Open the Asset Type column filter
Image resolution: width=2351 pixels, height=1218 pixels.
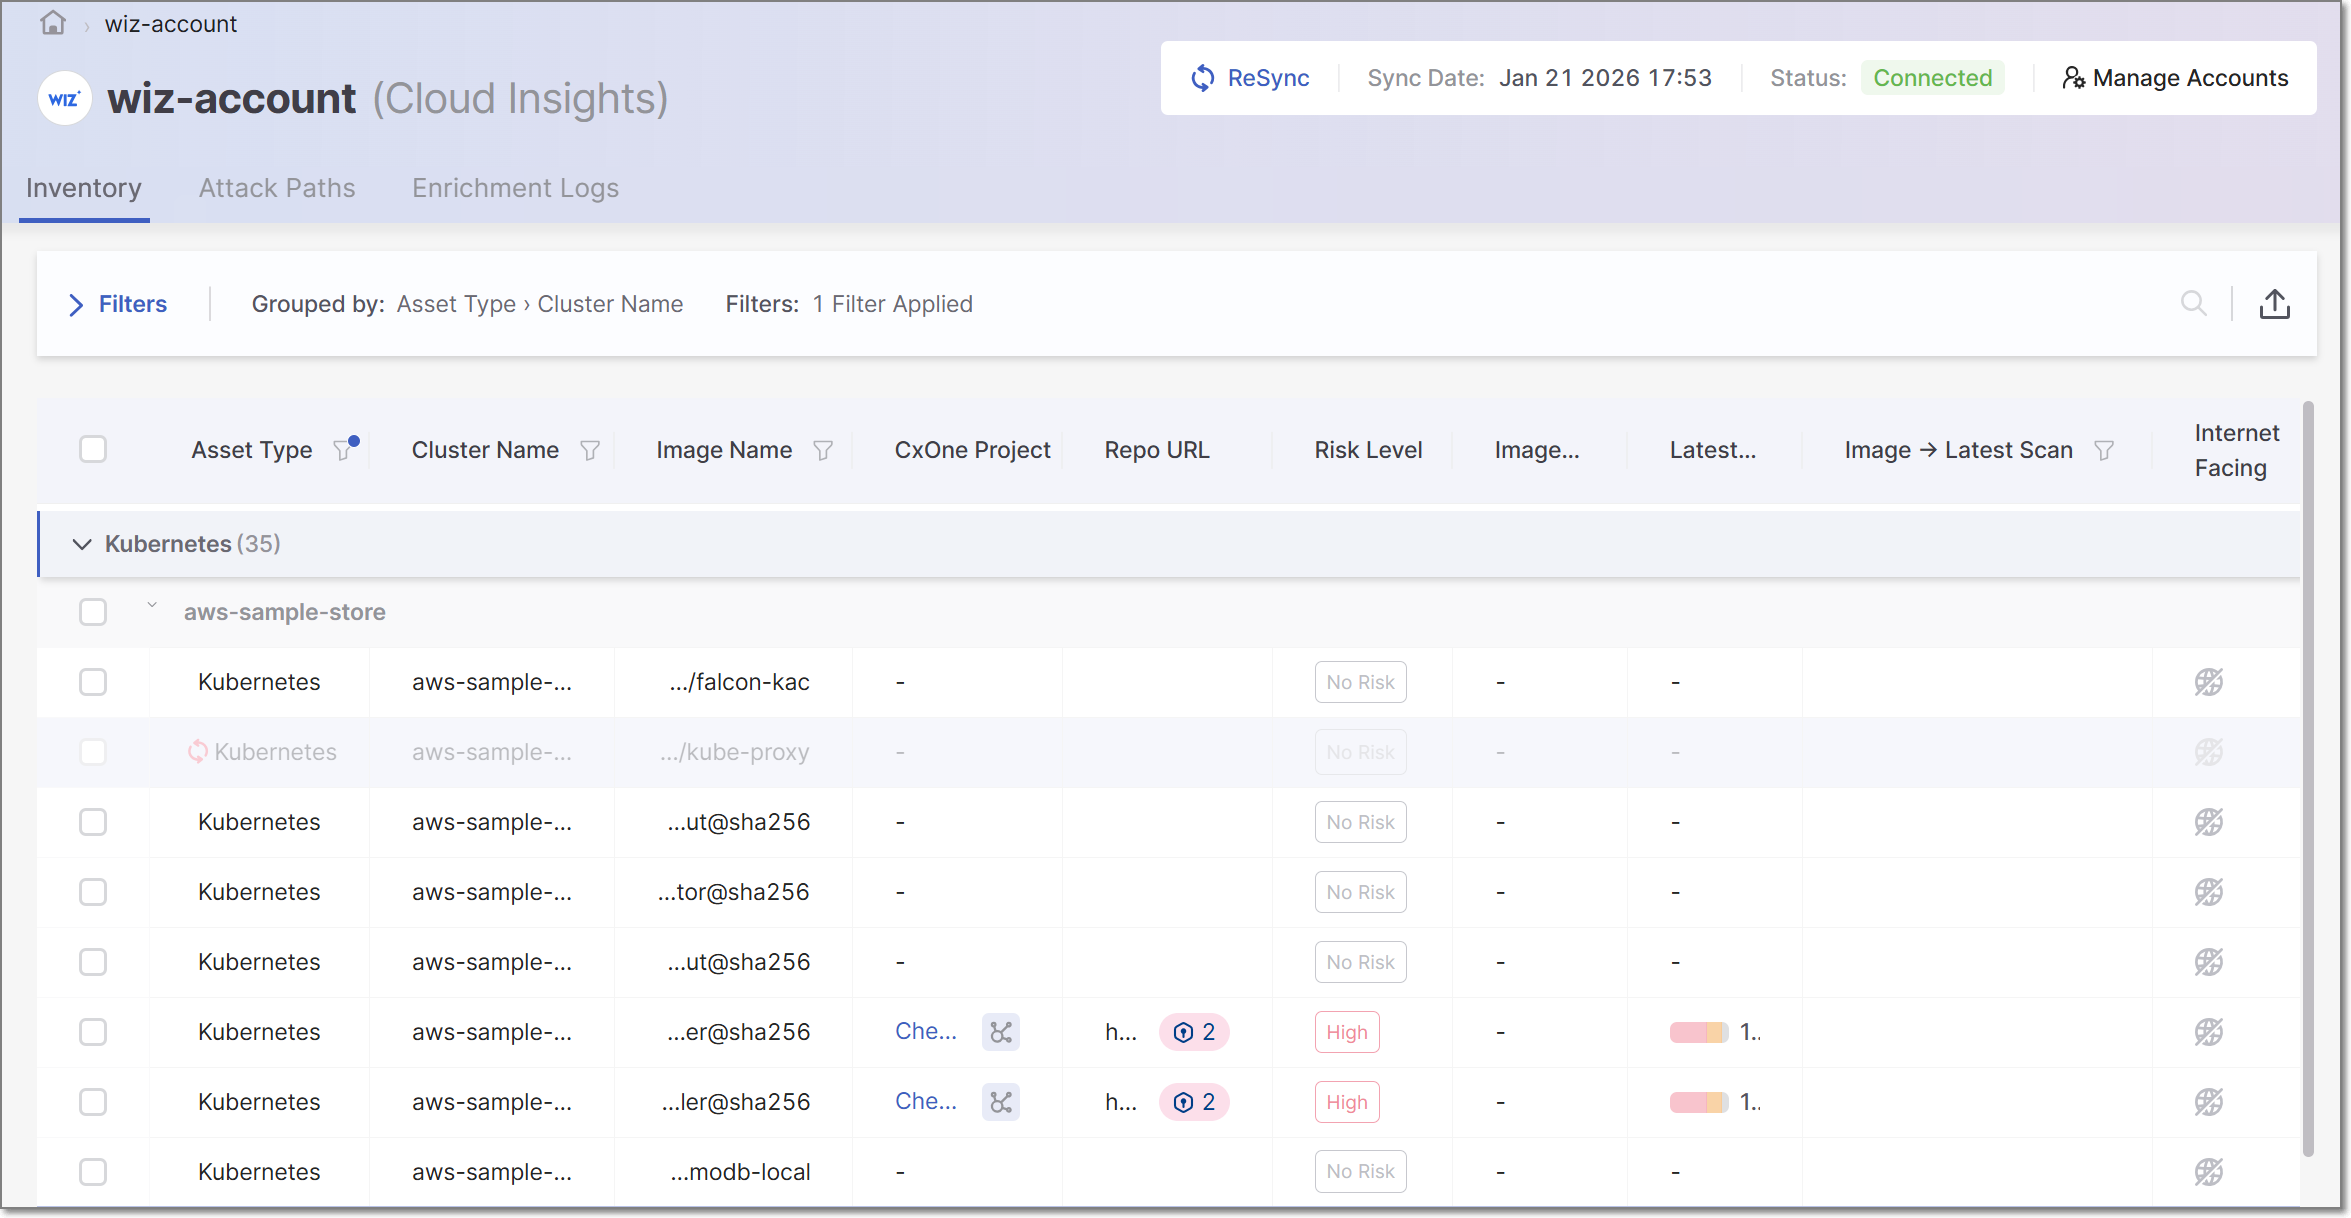click(343, 450)
